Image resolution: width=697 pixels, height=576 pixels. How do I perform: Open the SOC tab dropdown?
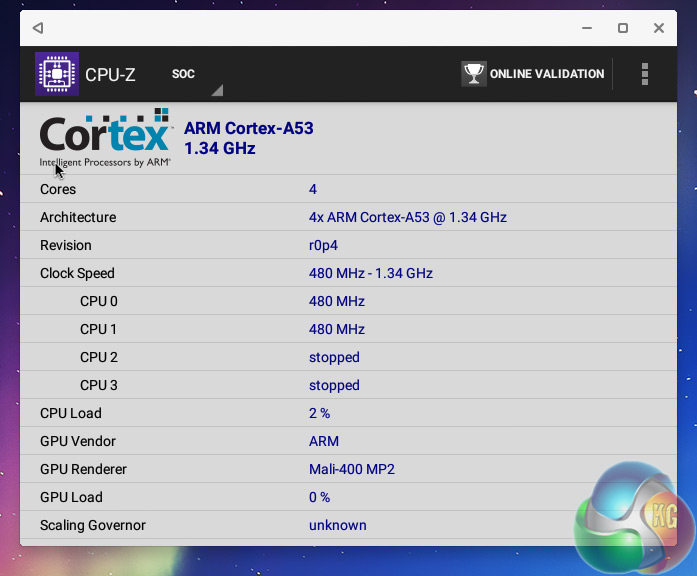[195, 75]
